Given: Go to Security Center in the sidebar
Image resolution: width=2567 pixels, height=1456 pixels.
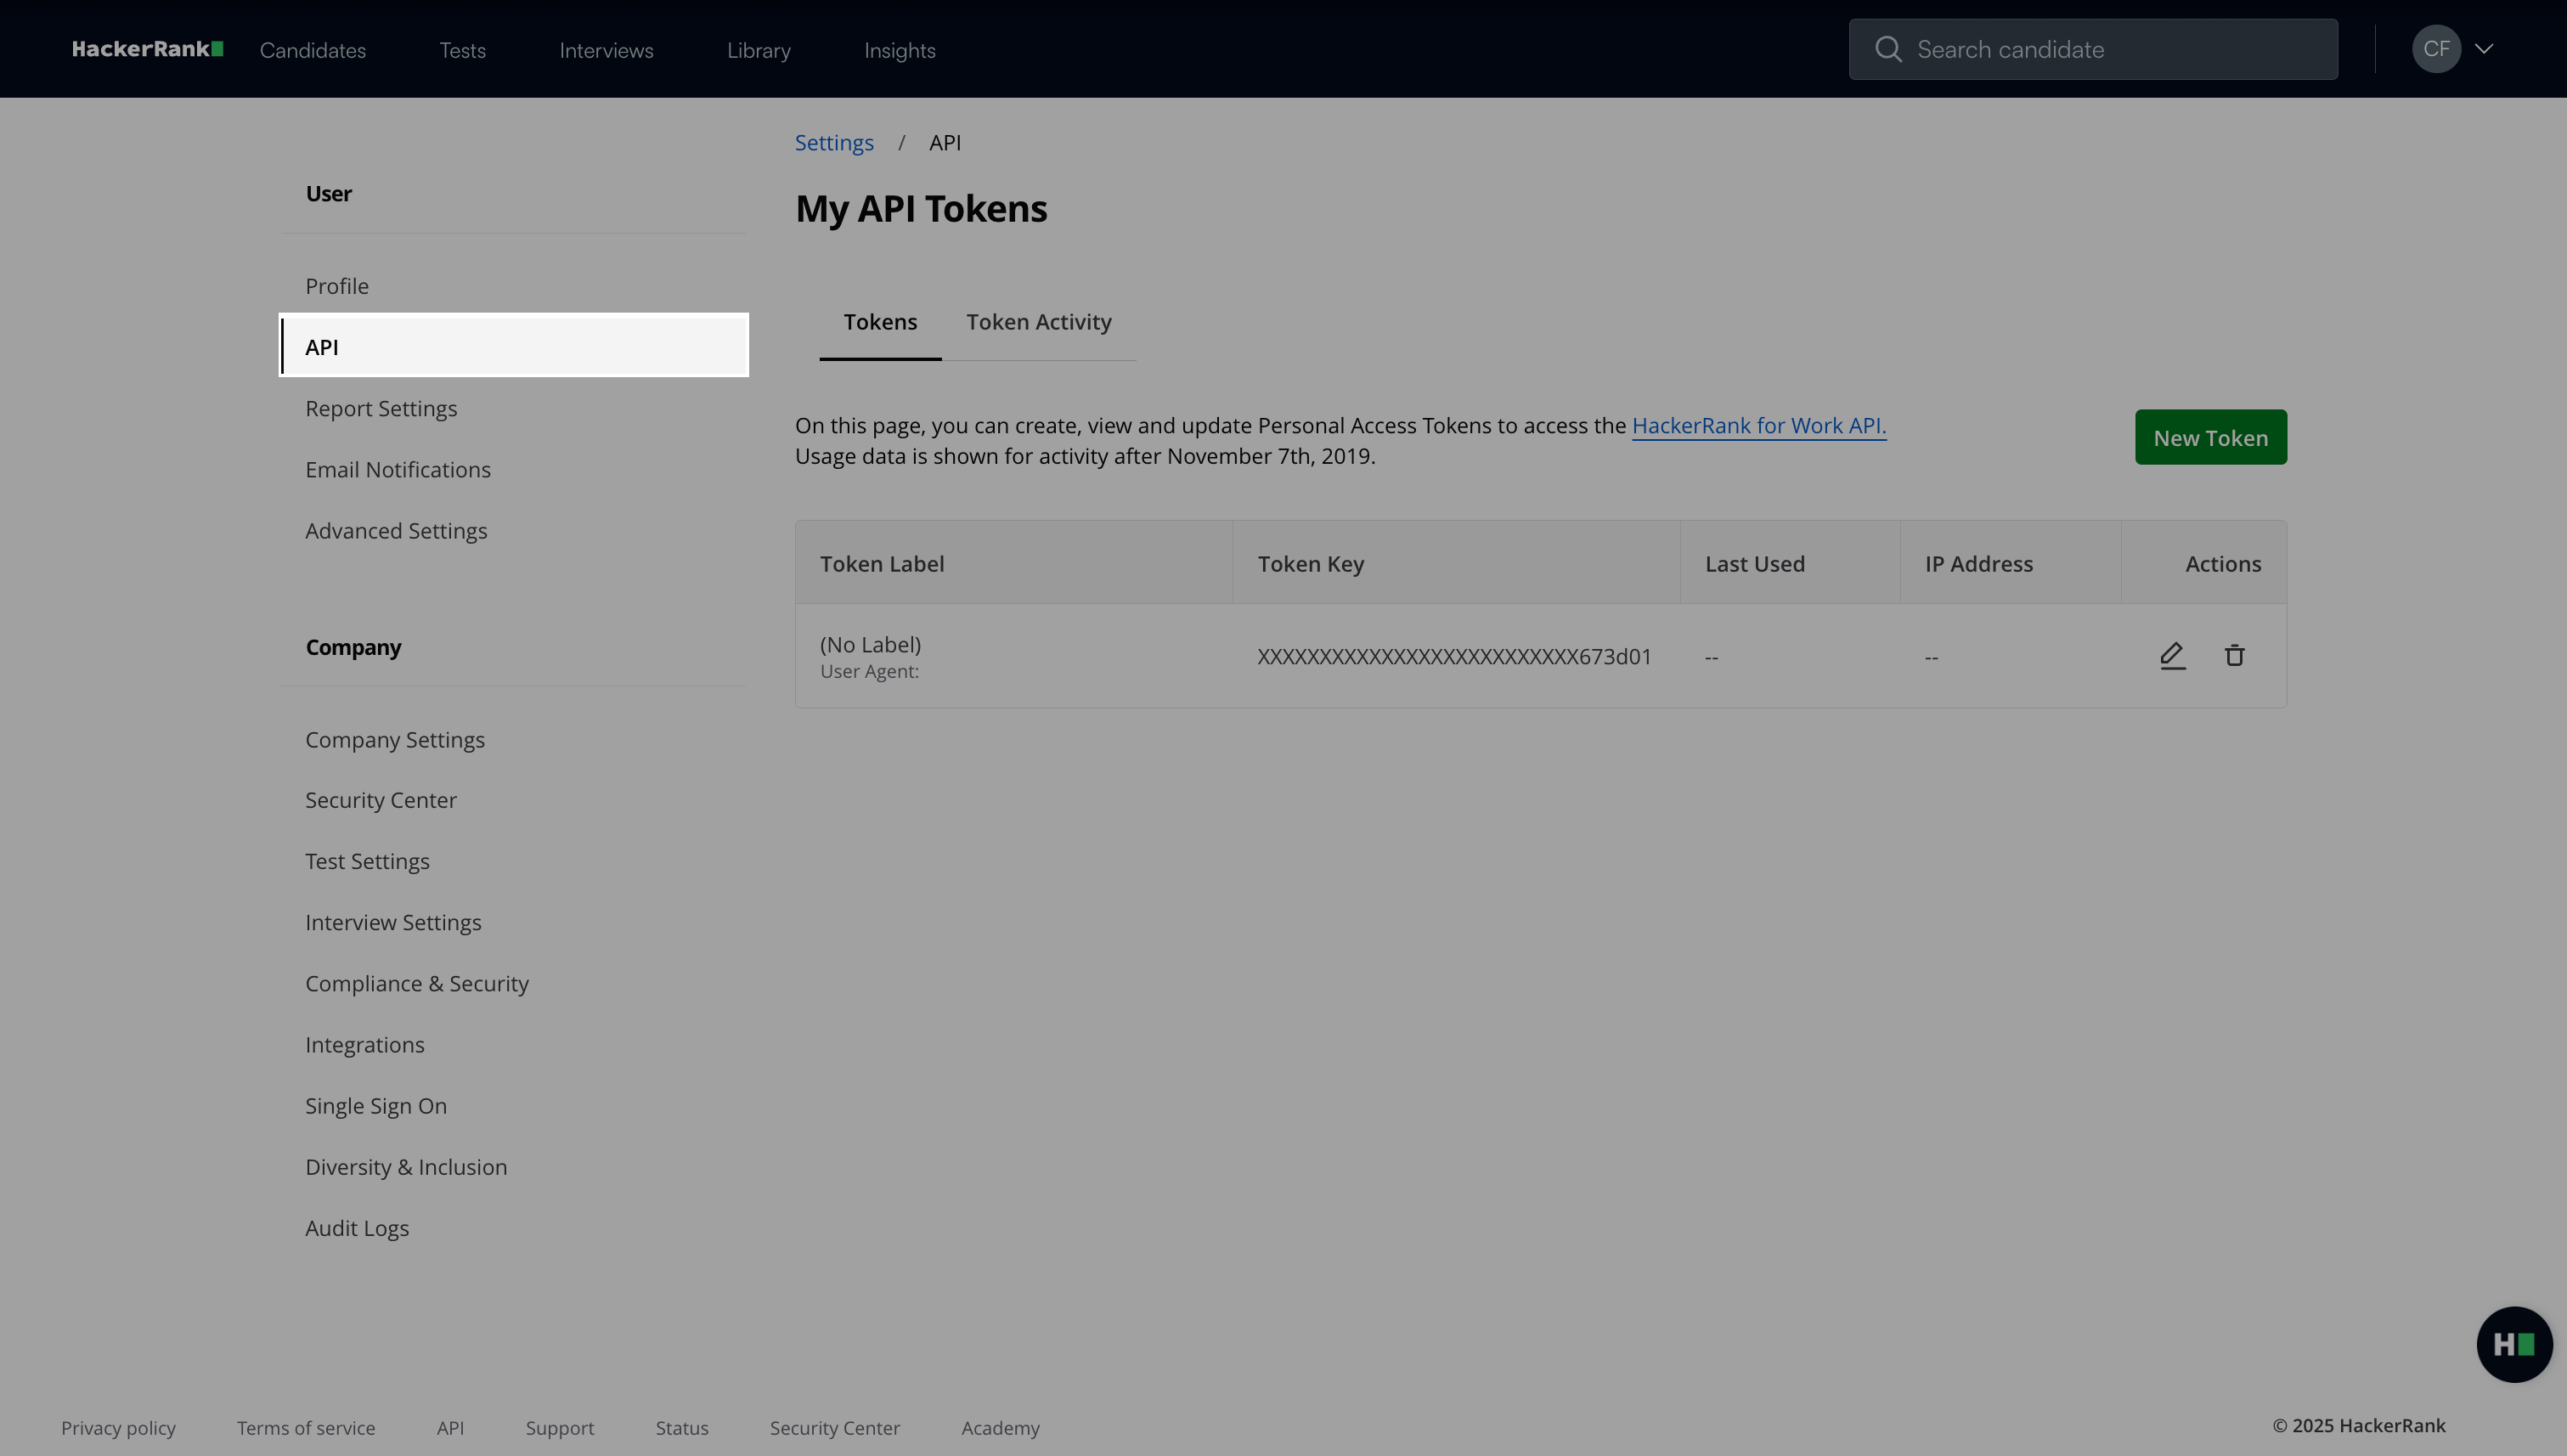Looking at the screenshot, I should click(x=381, y=800).
